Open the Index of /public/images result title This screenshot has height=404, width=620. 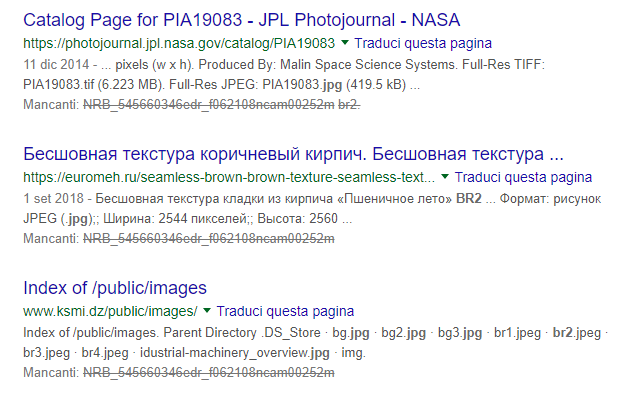click(115, 288)
